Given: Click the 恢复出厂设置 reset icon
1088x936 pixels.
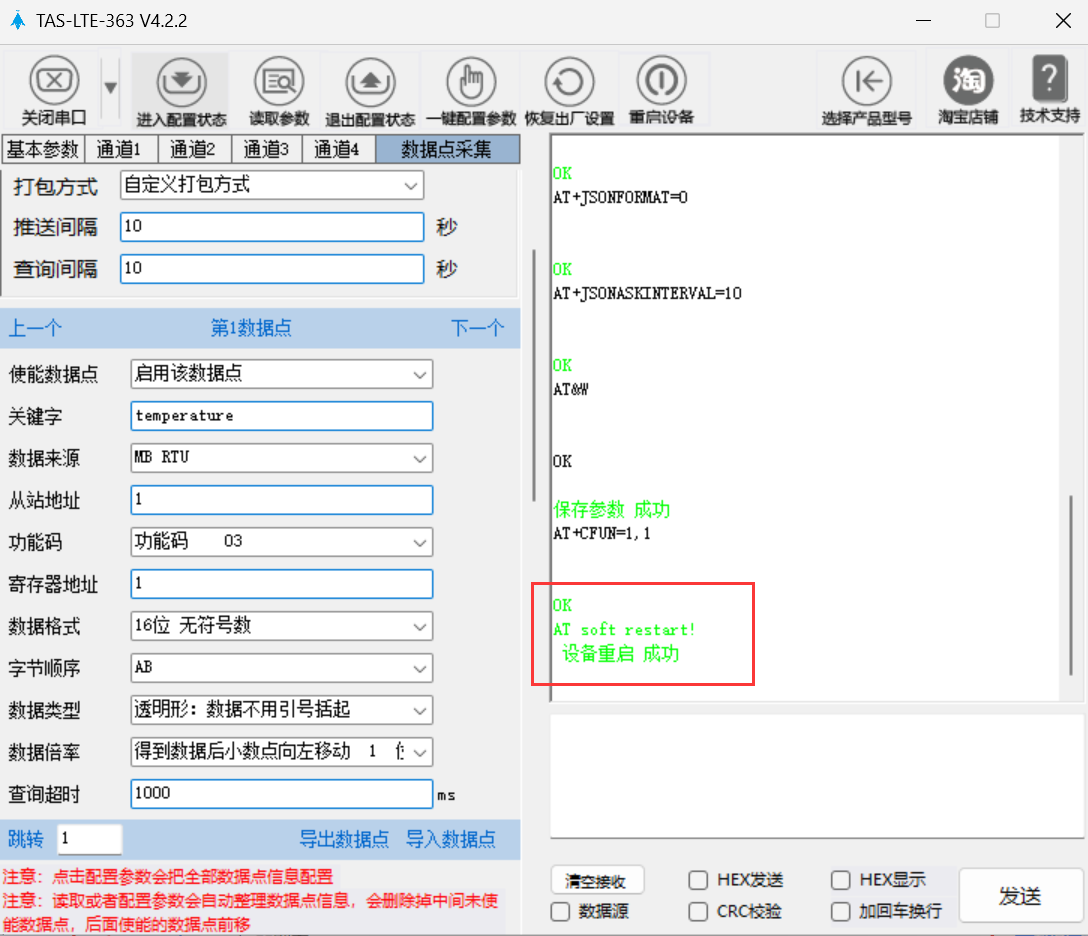Looking at the screenshot, I should (x=569, y=80).
